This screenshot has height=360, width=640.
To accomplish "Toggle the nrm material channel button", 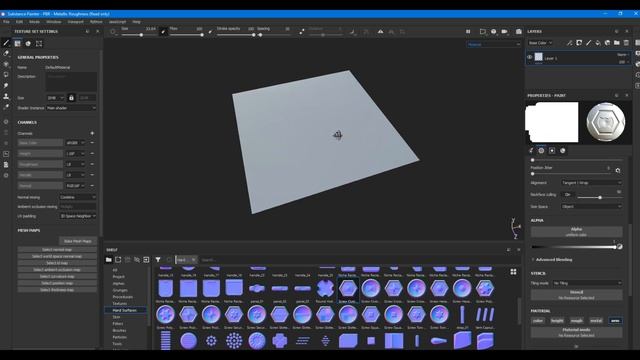I will pyautogui.click(x=615, y=321).
